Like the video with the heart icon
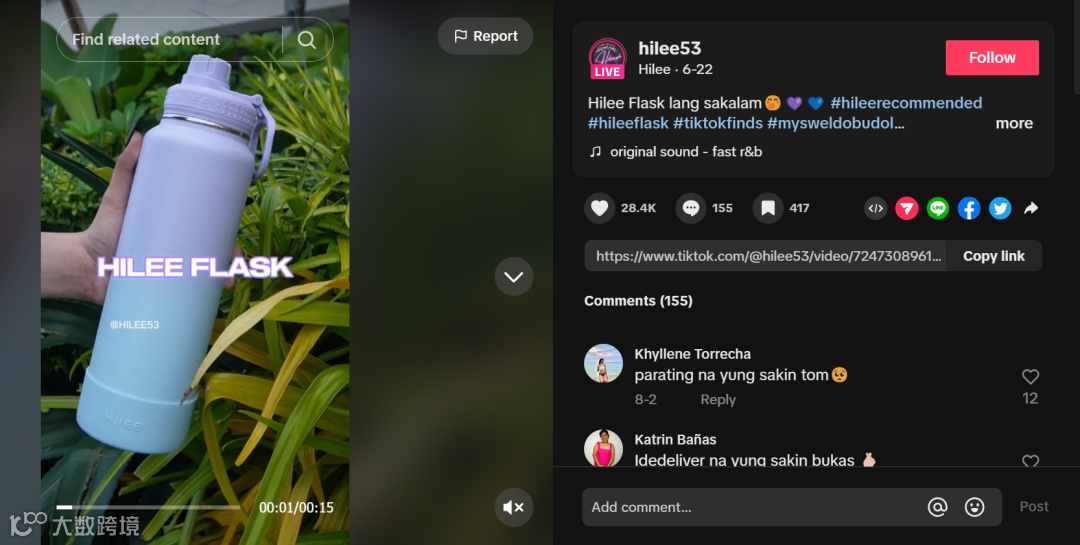This screenshot has height=545, width=1080. [x=599, y=208]
